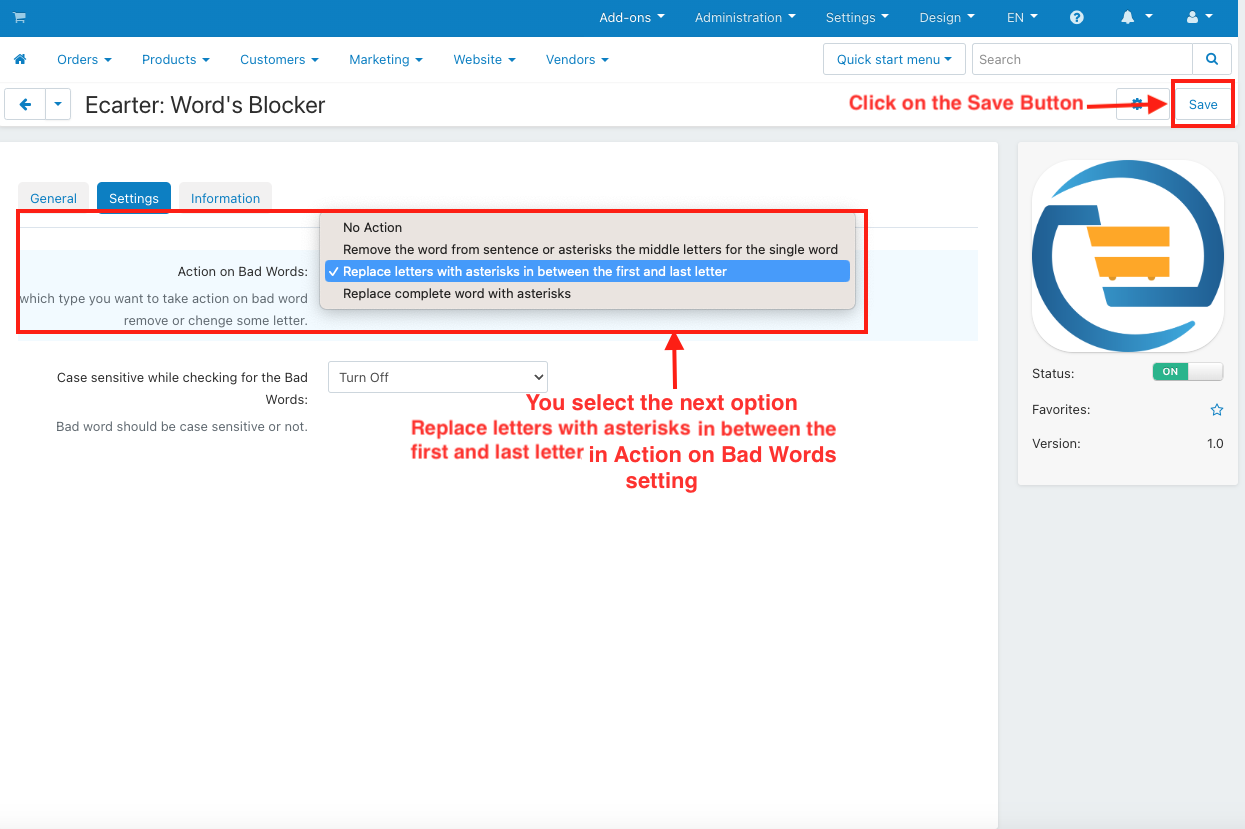Open the Customers menu

[279, 59]
